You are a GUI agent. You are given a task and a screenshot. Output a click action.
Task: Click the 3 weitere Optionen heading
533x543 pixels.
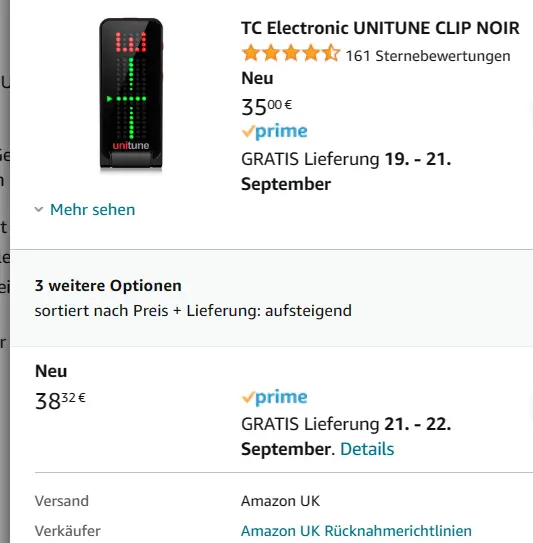108,286
